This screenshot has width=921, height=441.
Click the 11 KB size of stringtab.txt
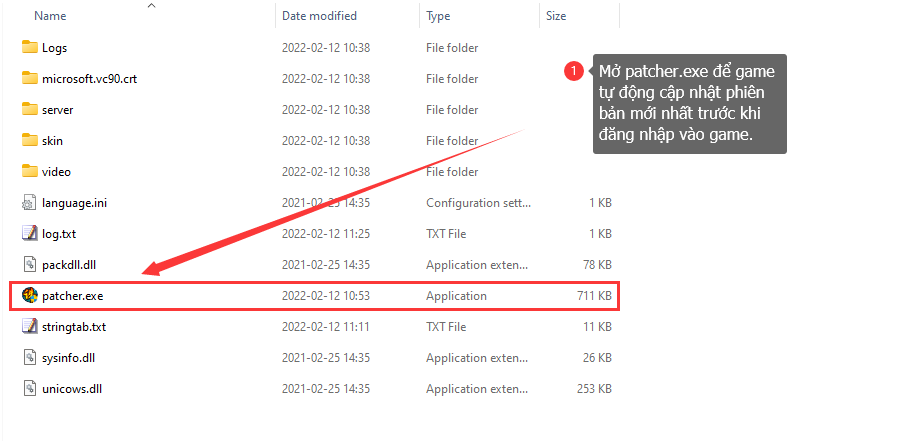pos(598,326)
